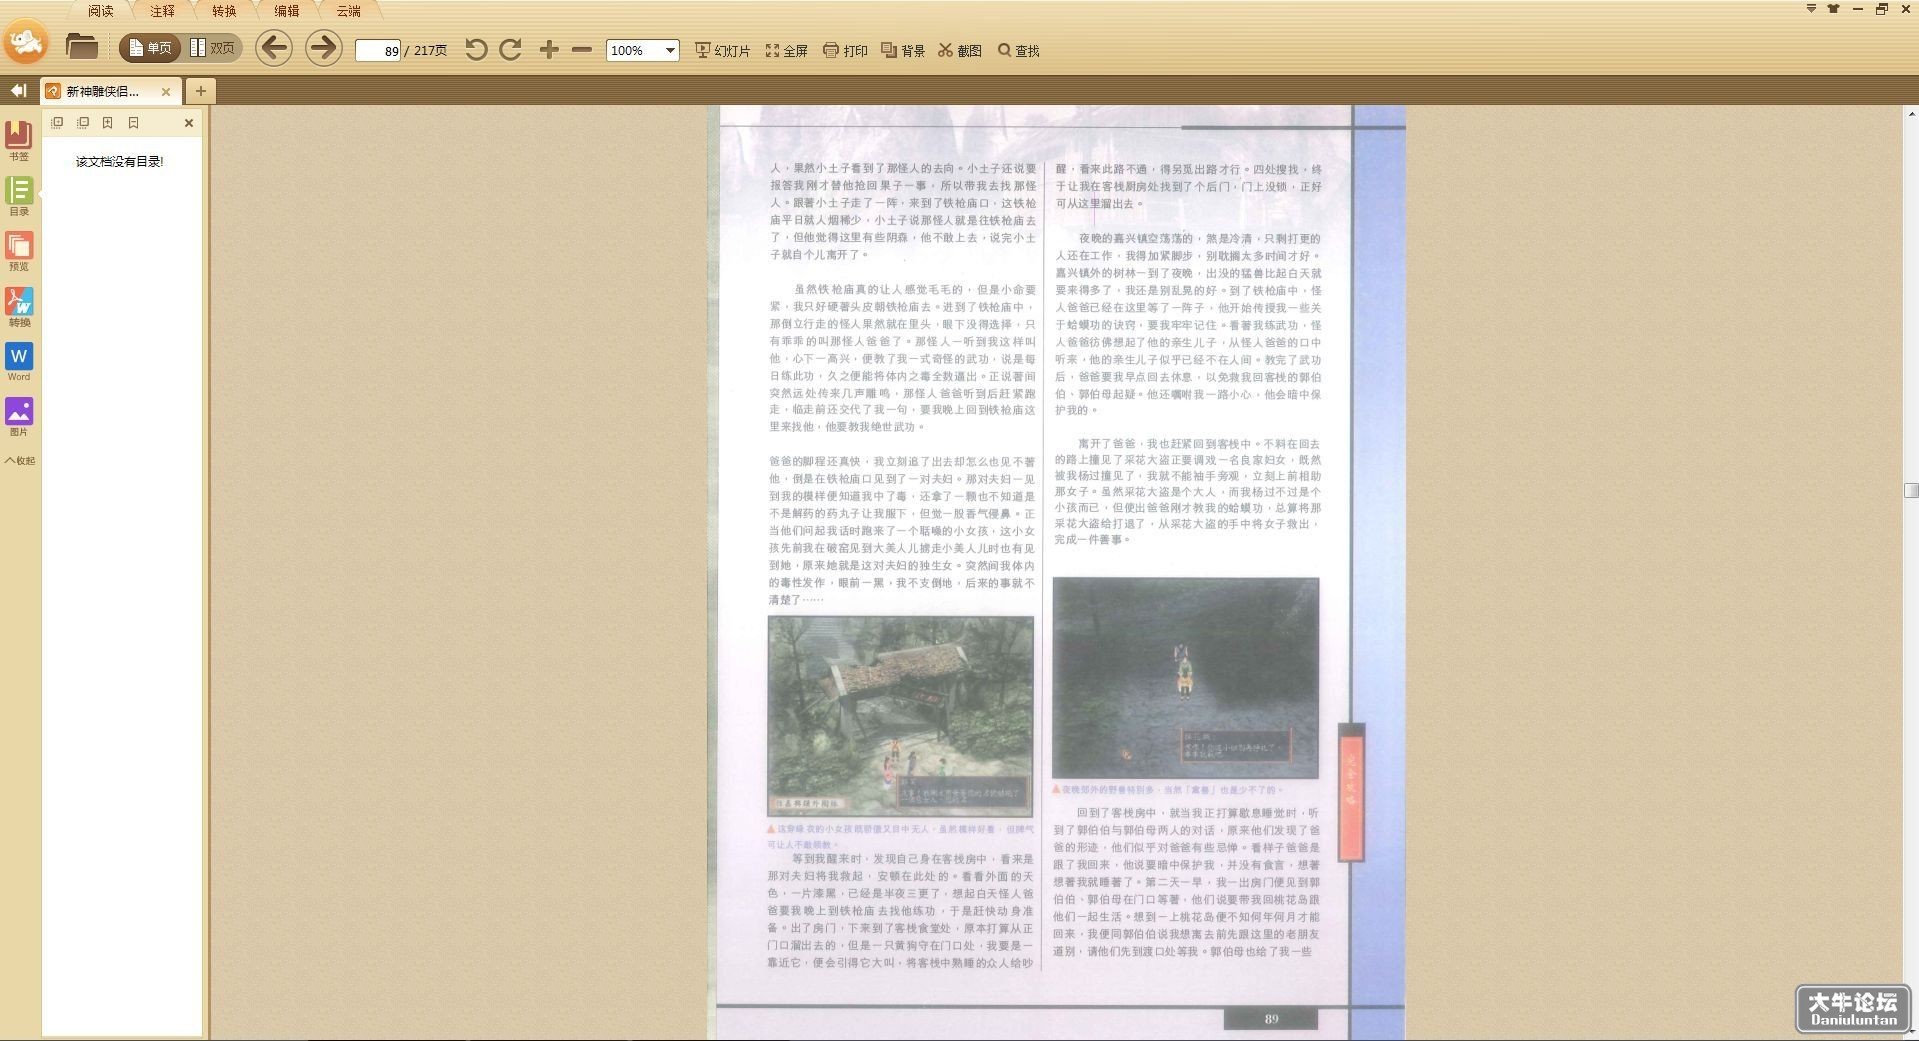Switch to 双页 double page view
Viewport: 1919px width, 1041px height.
pos(212,48)
